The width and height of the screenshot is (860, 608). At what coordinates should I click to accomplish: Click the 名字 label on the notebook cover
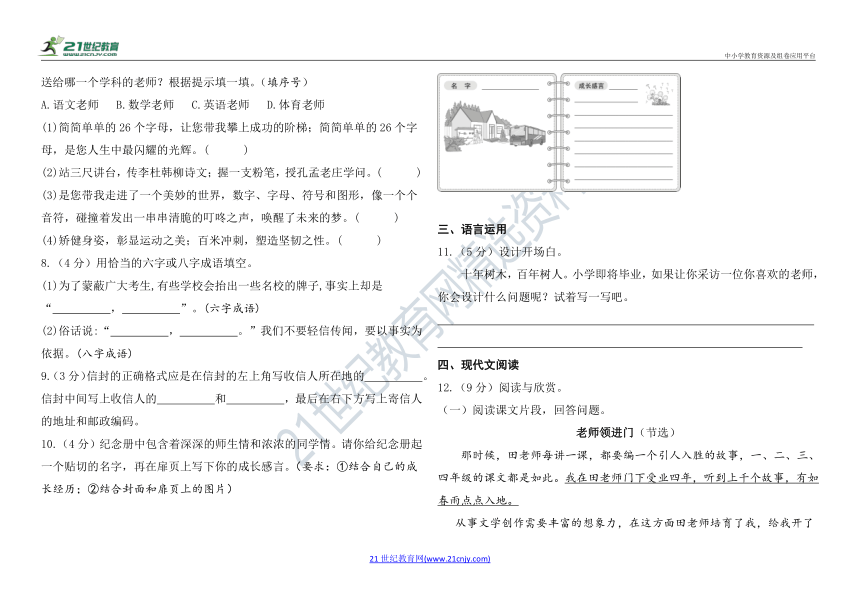tap(461, 86)
